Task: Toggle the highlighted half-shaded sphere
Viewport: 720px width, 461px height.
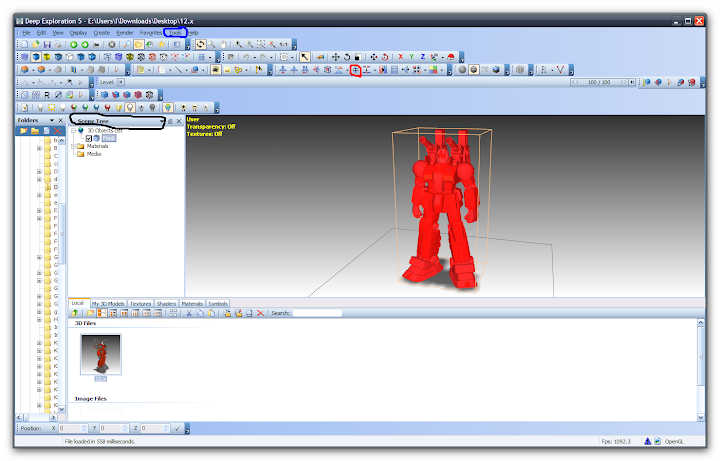Action: (473, 70)
